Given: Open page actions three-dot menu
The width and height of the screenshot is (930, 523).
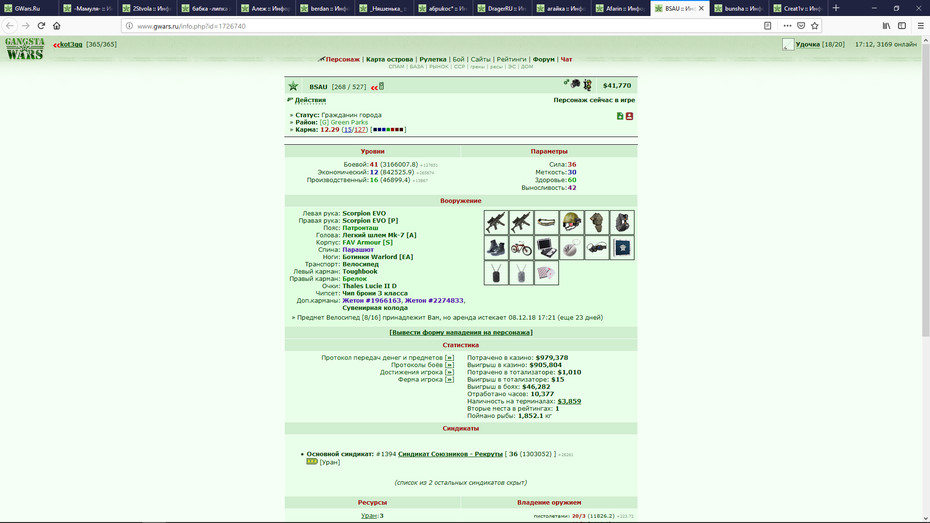Looking at the screenshot, I should pos(787,25).
